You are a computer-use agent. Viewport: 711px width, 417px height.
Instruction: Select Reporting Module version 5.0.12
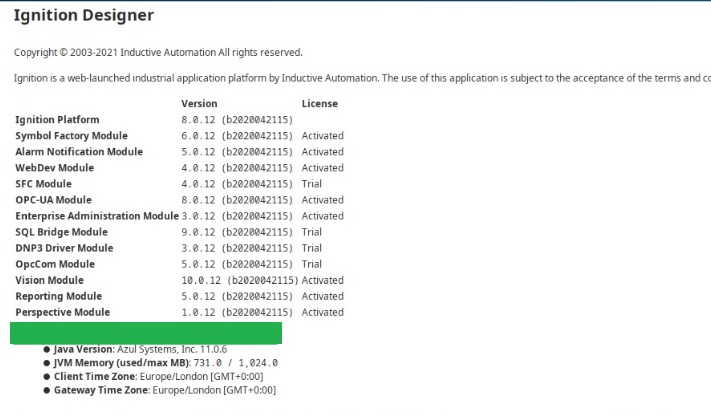click(237, 296)
